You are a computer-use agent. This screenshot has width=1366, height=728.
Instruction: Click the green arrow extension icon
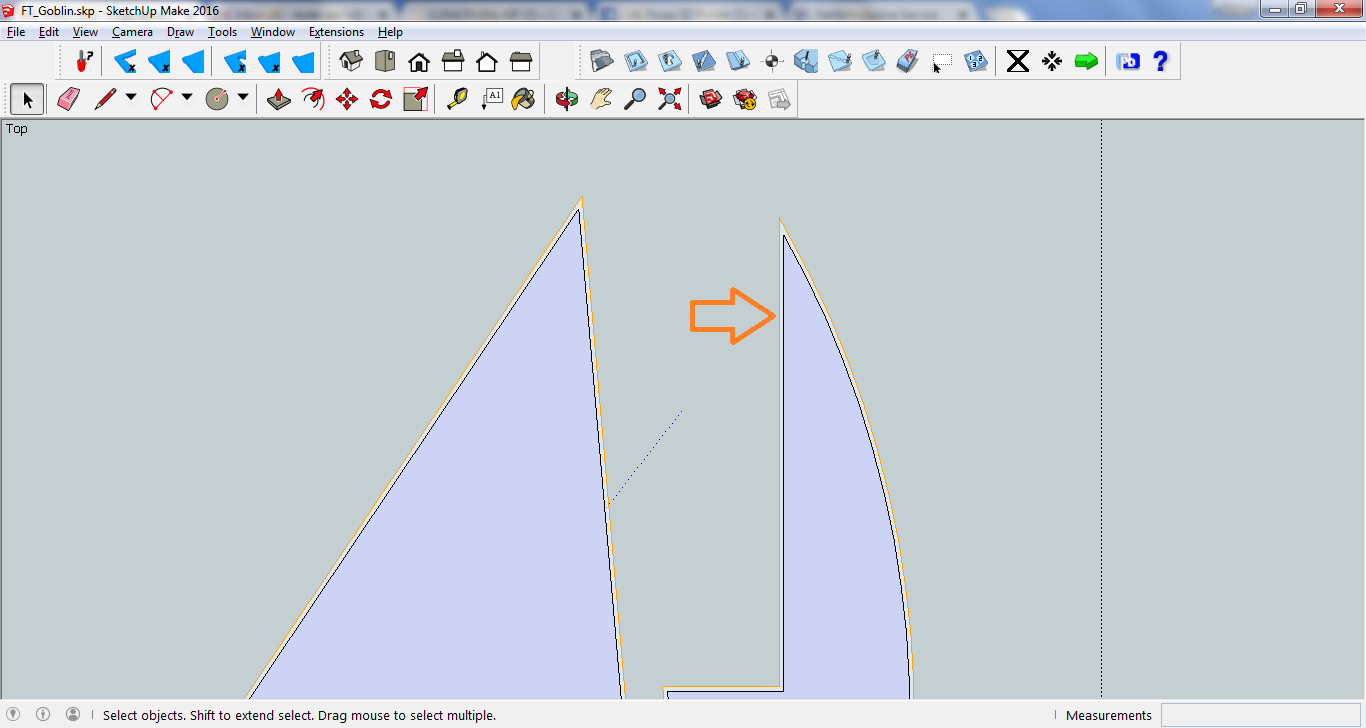coord(1086,61)
